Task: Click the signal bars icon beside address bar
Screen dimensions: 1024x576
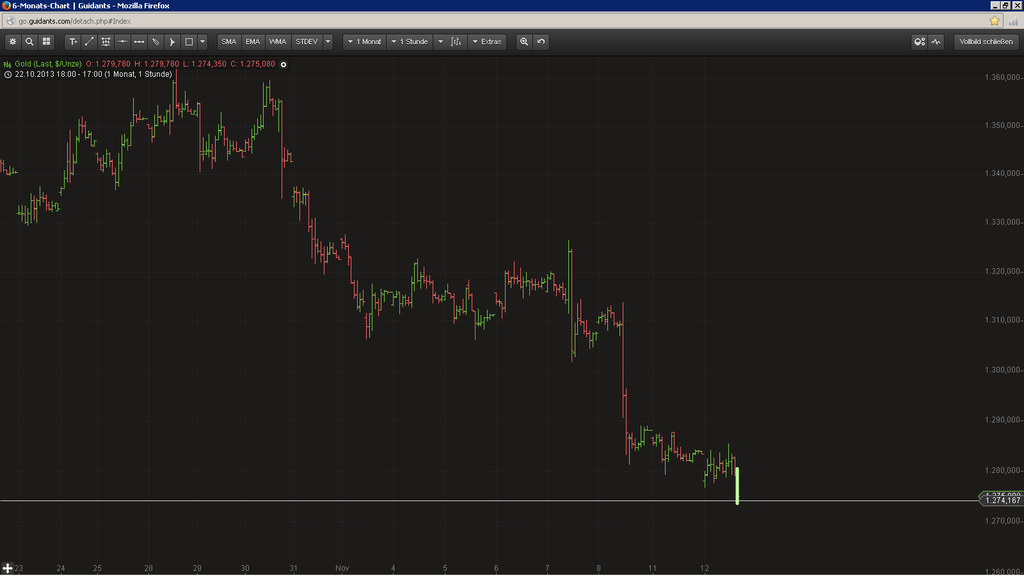Action: pyautogui.click(x=1014, y=22)
